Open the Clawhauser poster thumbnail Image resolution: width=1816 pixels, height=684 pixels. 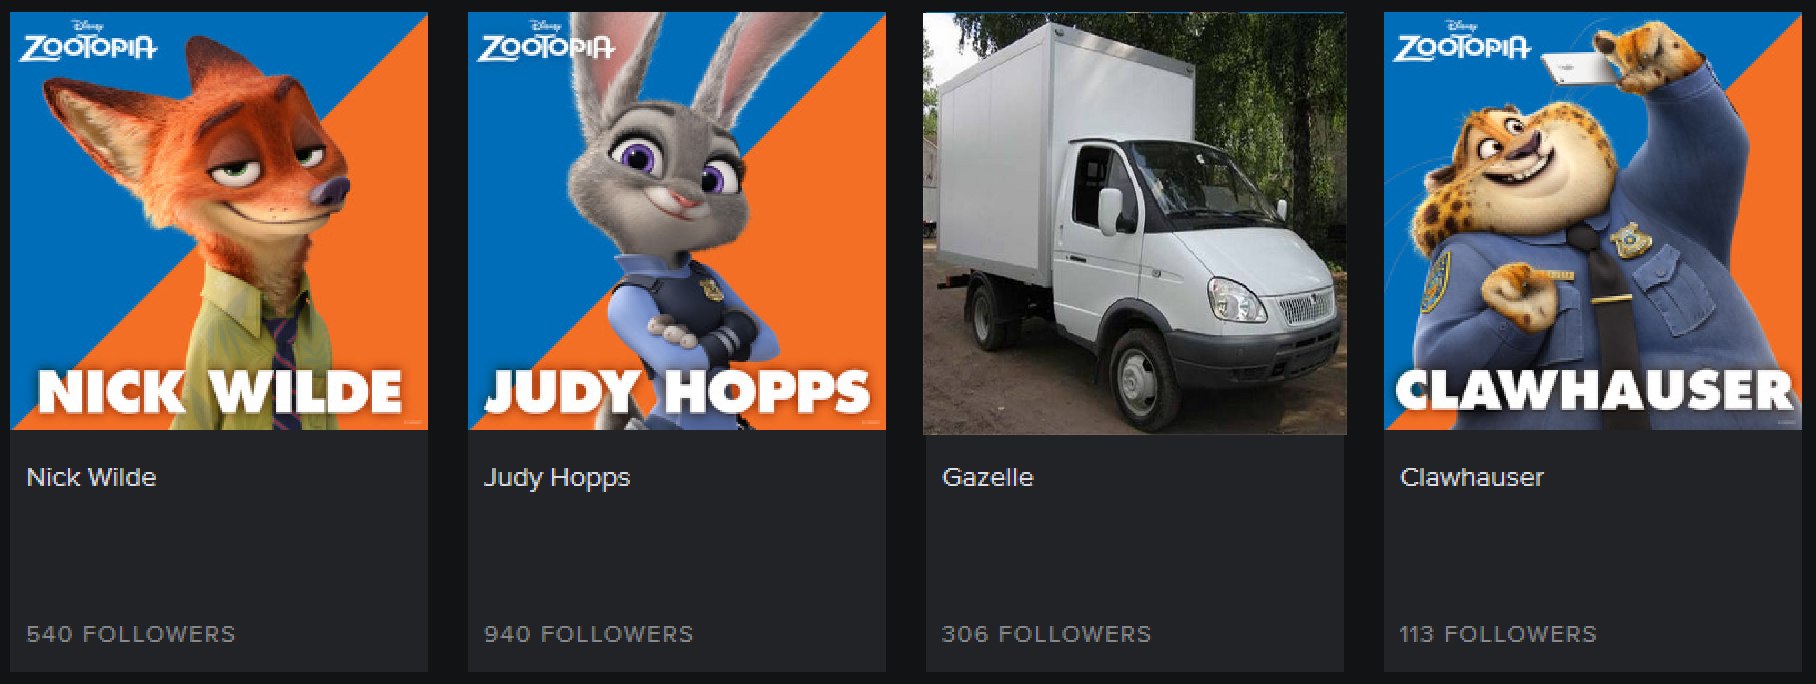pos(1593,221)
